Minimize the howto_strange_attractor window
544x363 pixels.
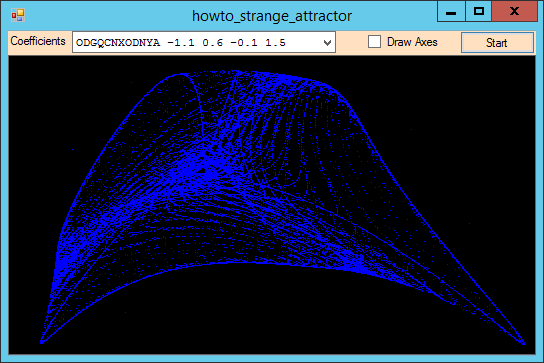(451, 12)
